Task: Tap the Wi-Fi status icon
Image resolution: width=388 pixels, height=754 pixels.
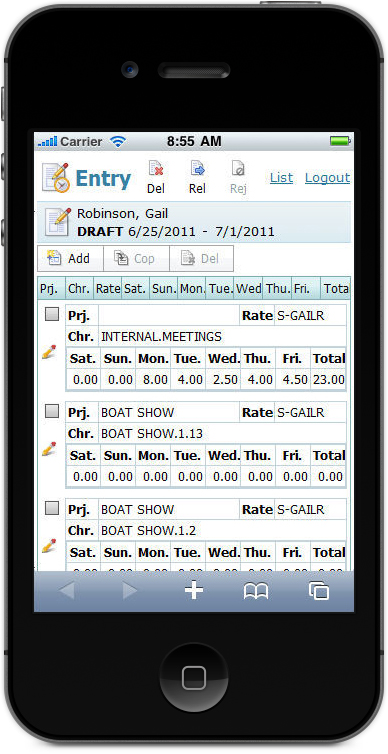Action: (x=117, y=141)
